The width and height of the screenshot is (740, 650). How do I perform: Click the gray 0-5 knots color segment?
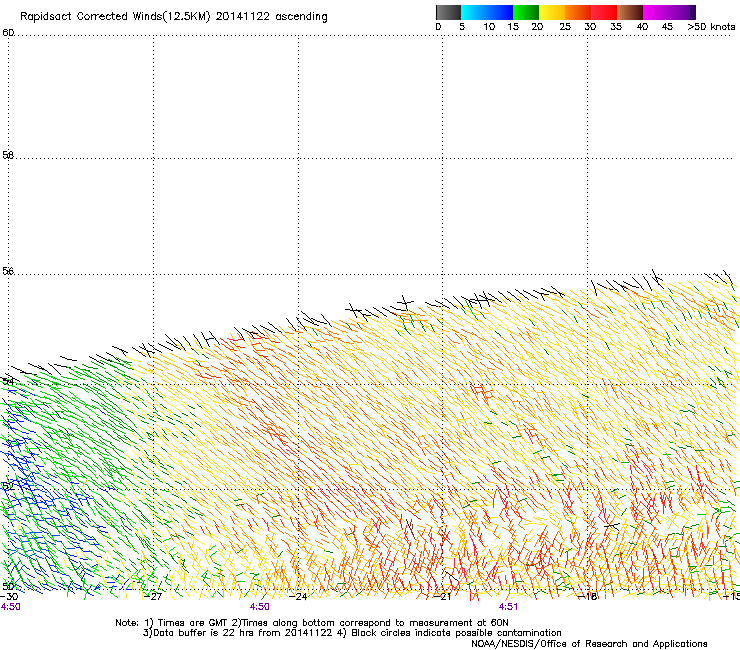click(x=448, y=12)
